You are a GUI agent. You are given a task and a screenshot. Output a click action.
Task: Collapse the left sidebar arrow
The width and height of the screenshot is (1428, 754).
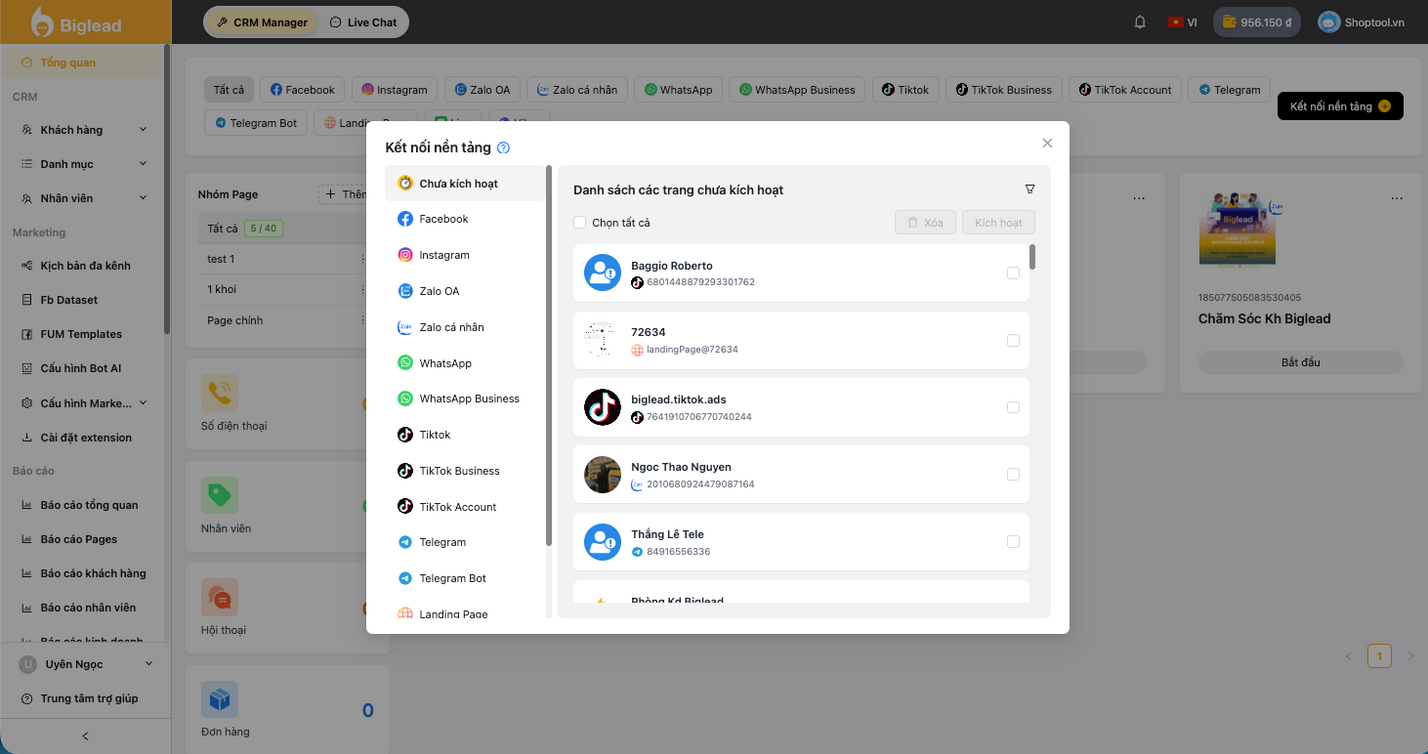pyautogui.click(x=85, y=736)
